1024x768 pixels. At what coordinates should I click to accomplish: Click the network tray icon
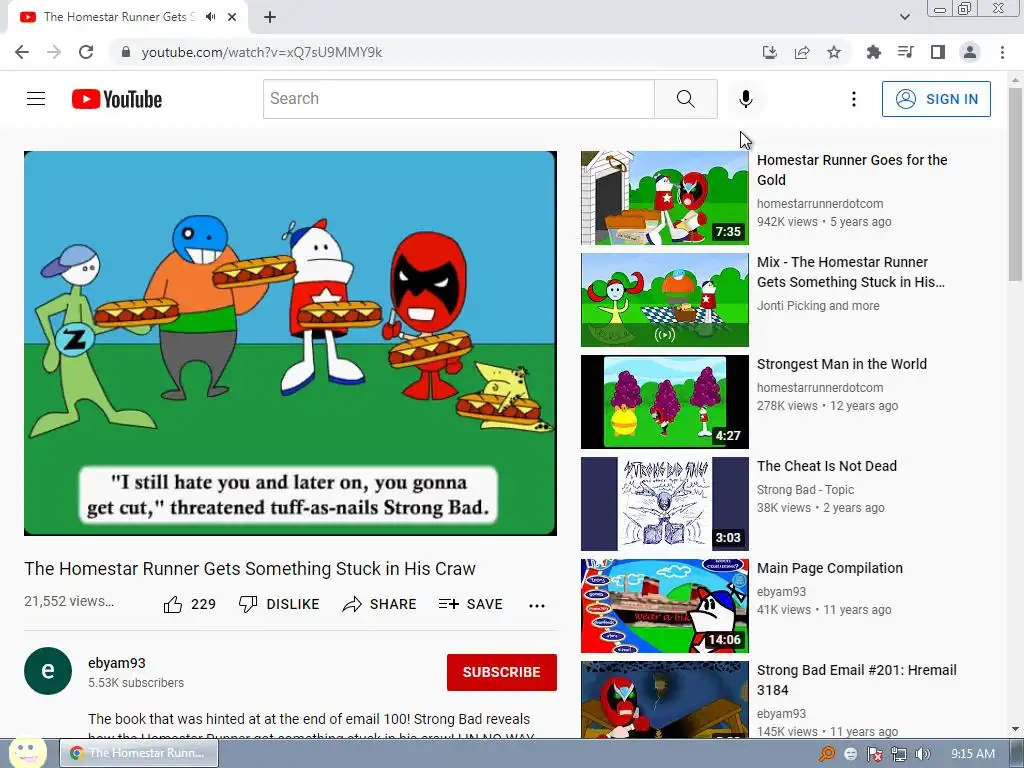click(x=899, y=754)
